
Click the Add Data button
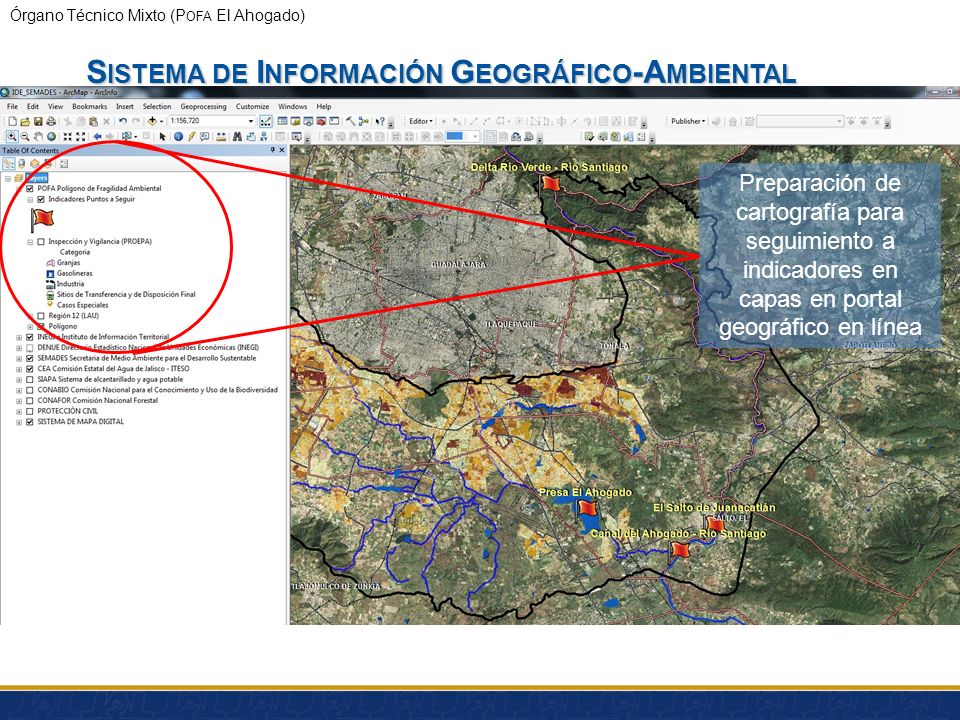click(152, 121)
